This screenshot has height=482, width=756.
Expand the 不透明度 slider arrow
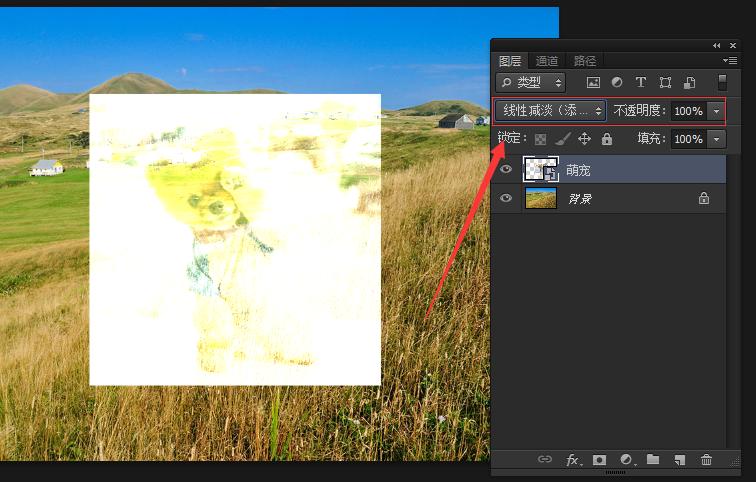tap(716, 111)
